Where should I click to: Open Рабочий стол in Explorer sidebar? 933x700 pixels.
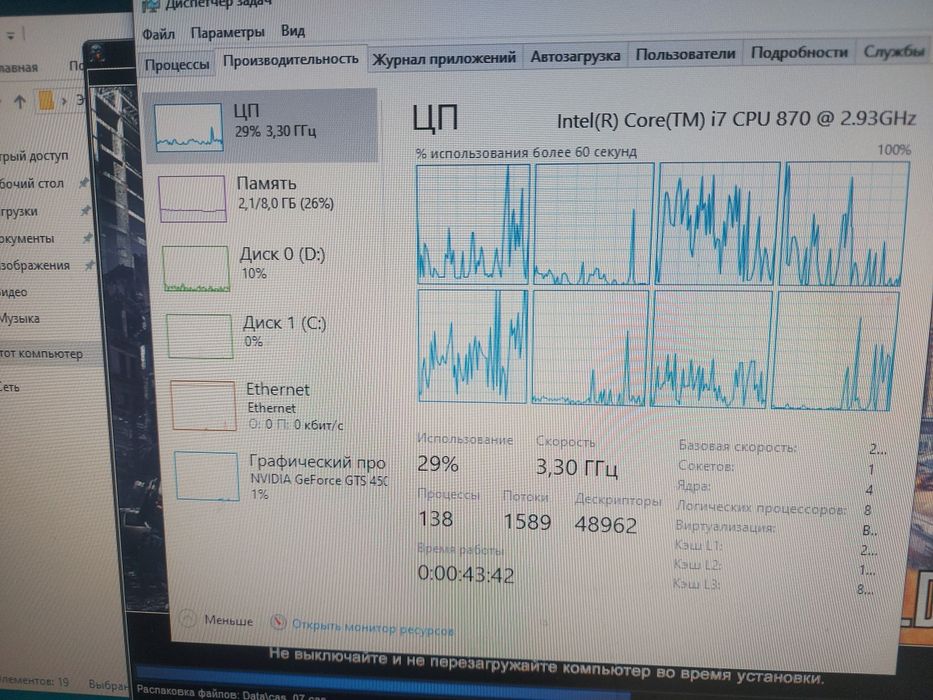(x=32, y=183)
